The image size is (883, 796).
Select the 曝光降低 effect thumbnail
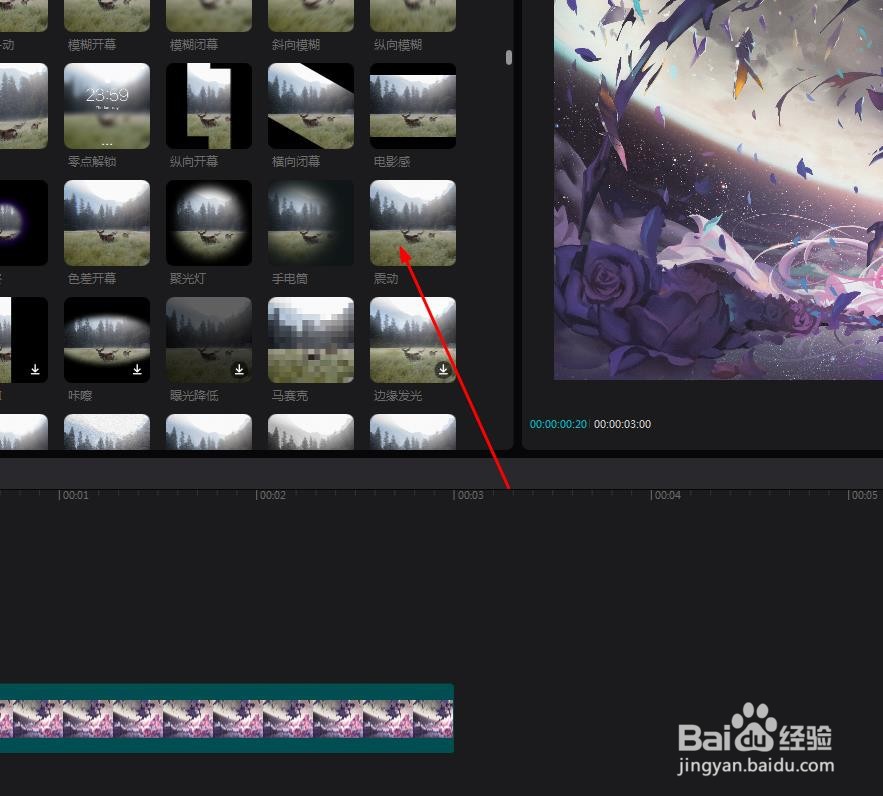click(x=209, y=340)
